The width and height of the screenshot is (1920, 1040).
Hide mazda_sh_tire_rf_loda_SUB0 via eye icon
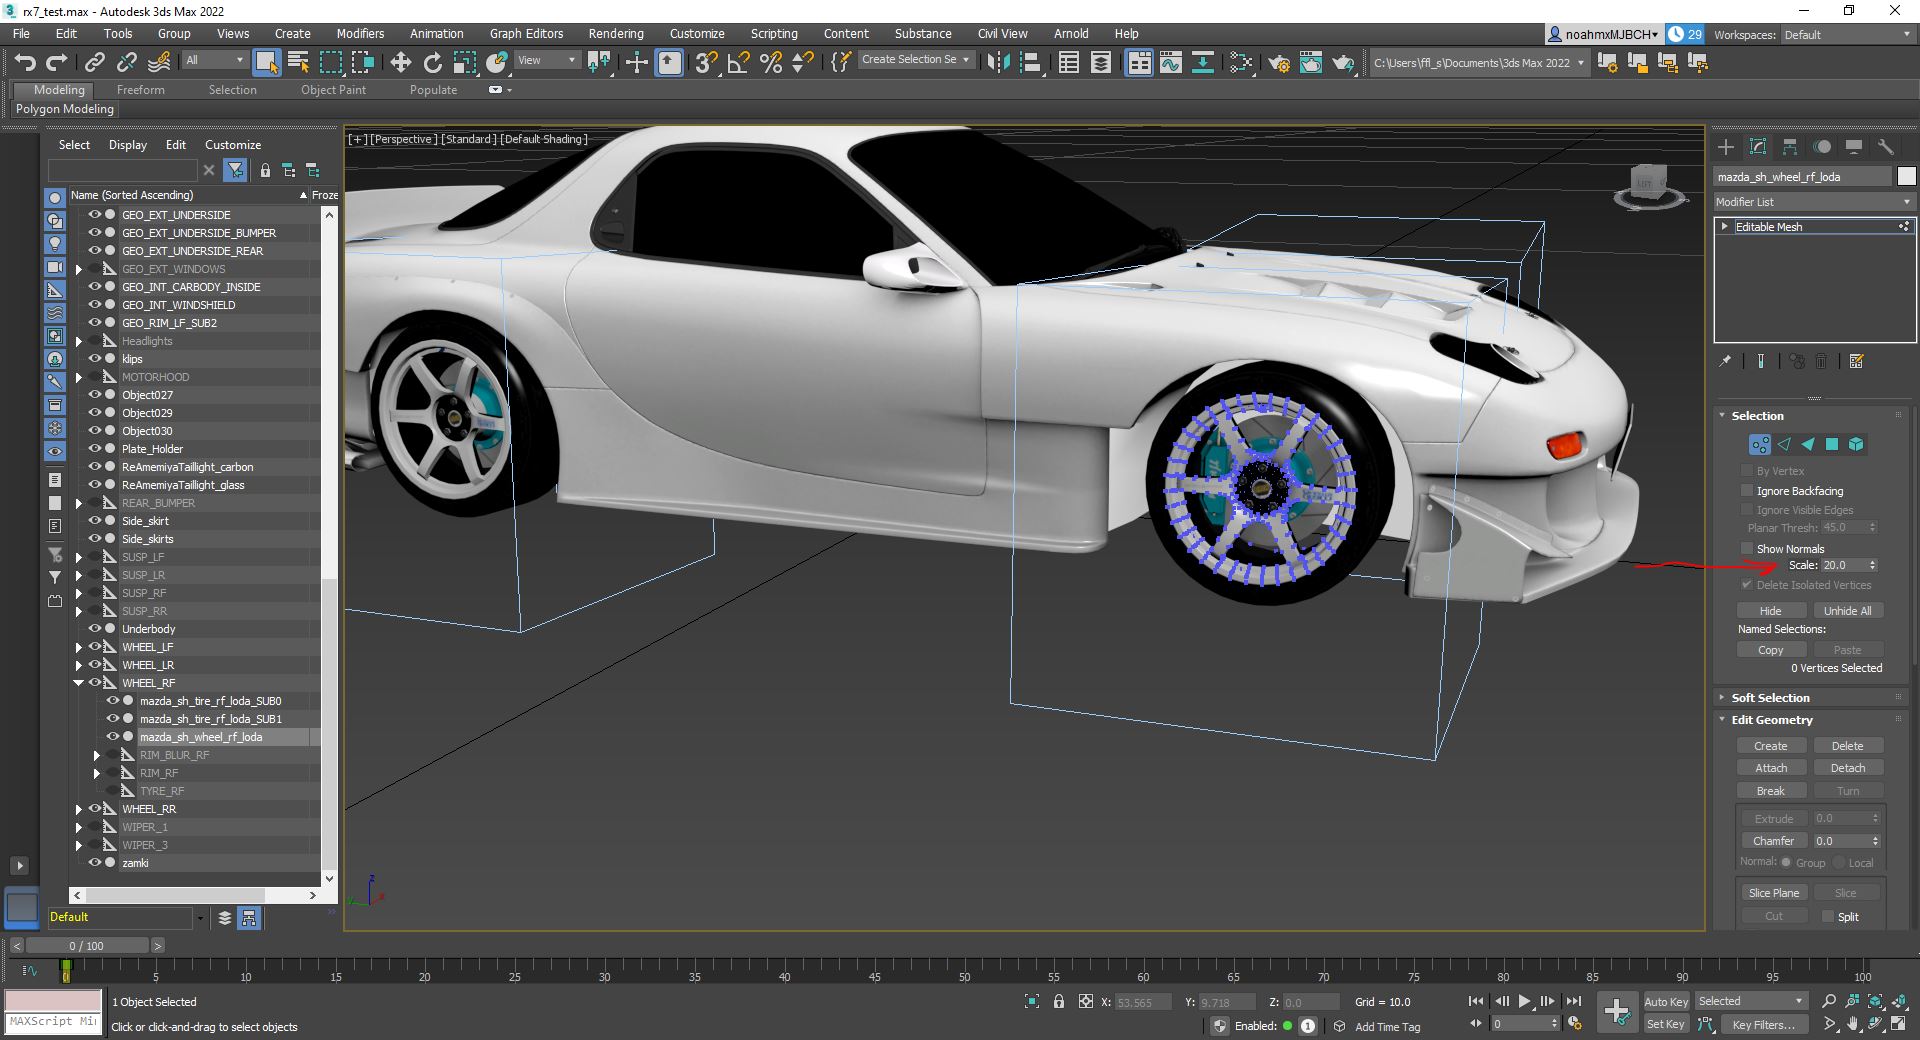click(113, 701)
